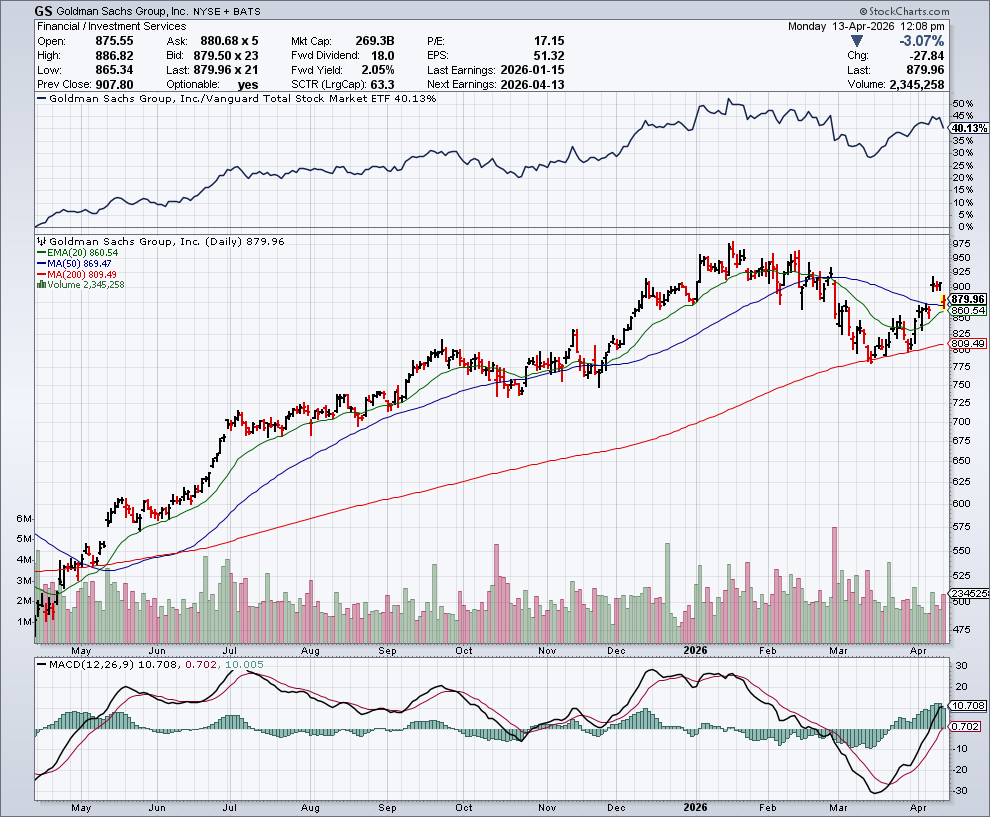Image resolution: width=990 pixels, height=817 pixels.
Task: Click the GS ticker symbol in the header
Action: point(45,12)
